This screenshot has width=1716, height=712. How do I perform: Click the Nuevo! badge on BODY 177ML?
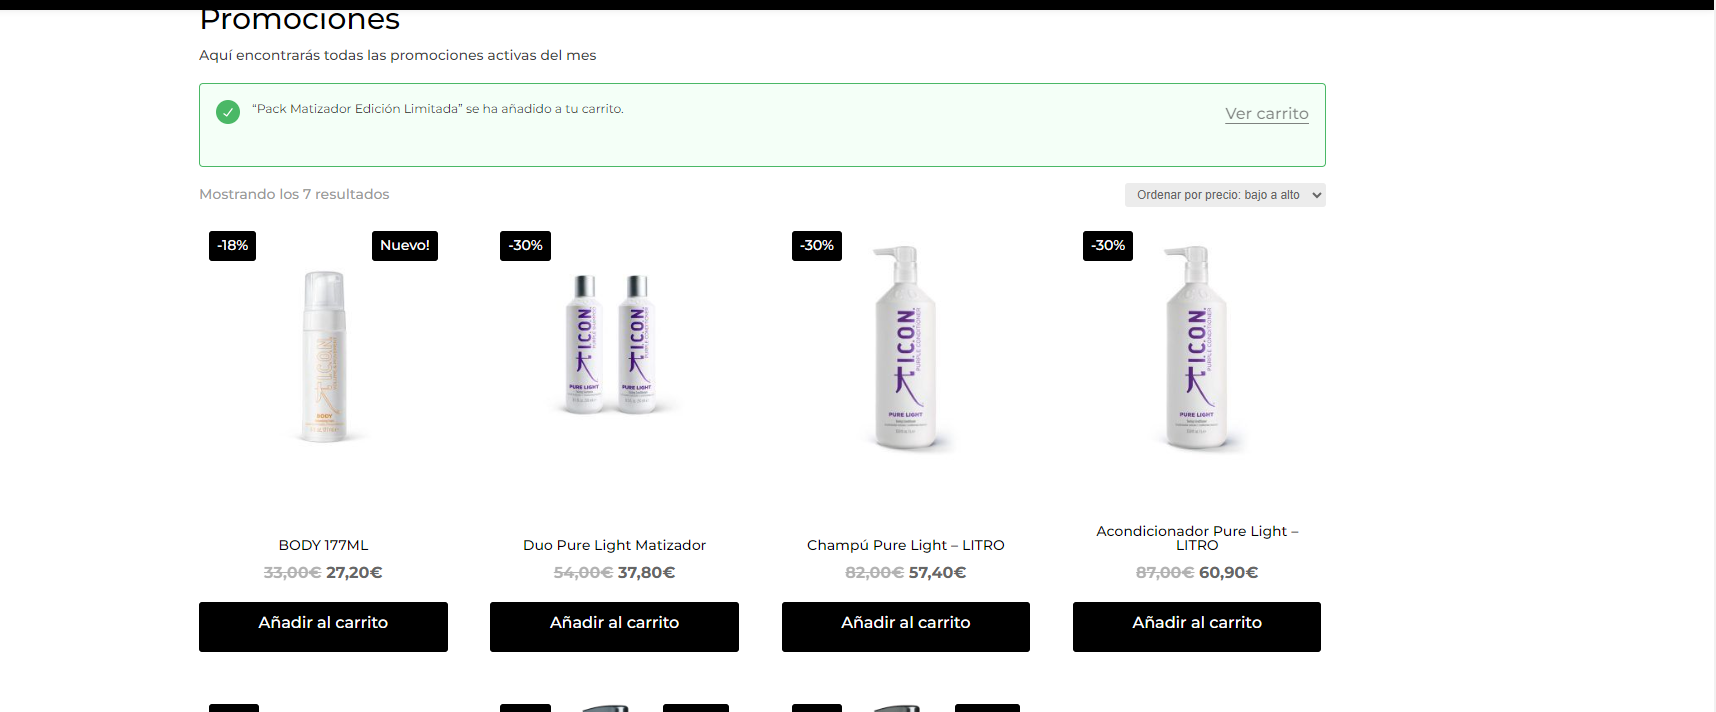tap(405, 246)
